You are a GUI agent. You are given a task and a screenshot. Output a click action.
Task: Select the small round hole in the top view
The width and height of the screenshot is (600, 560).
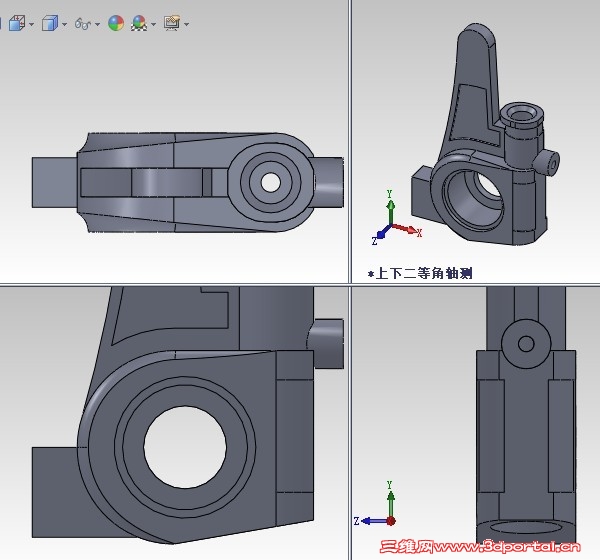coord(271,182)
